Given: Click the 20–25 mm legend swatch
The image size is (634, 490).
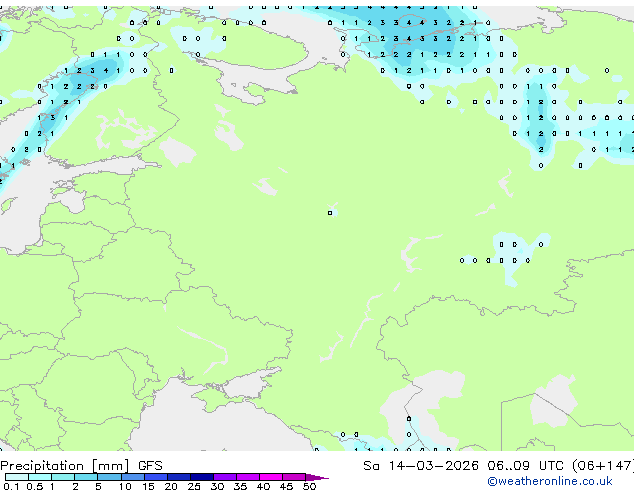Looking at the screenshot, I should click(178, 477).
